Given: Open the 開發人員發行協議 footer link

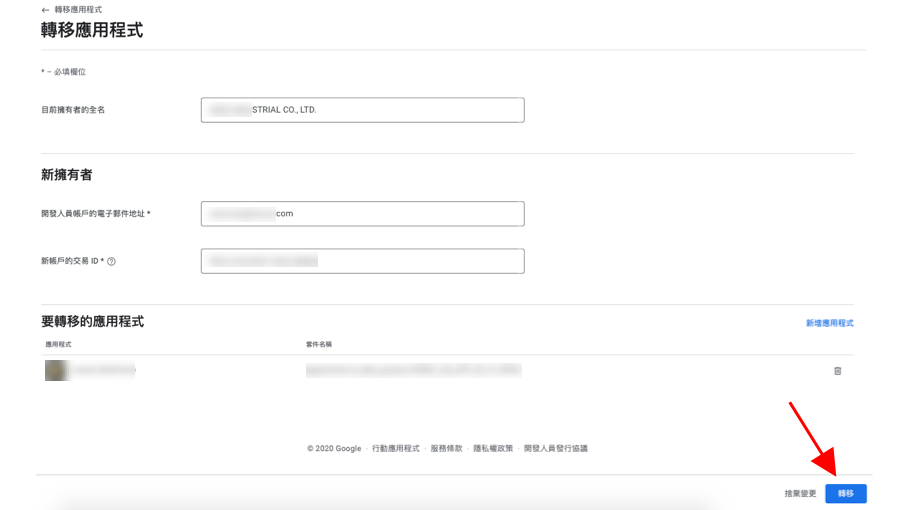Looking at the screenshot, I should [555, 449].
